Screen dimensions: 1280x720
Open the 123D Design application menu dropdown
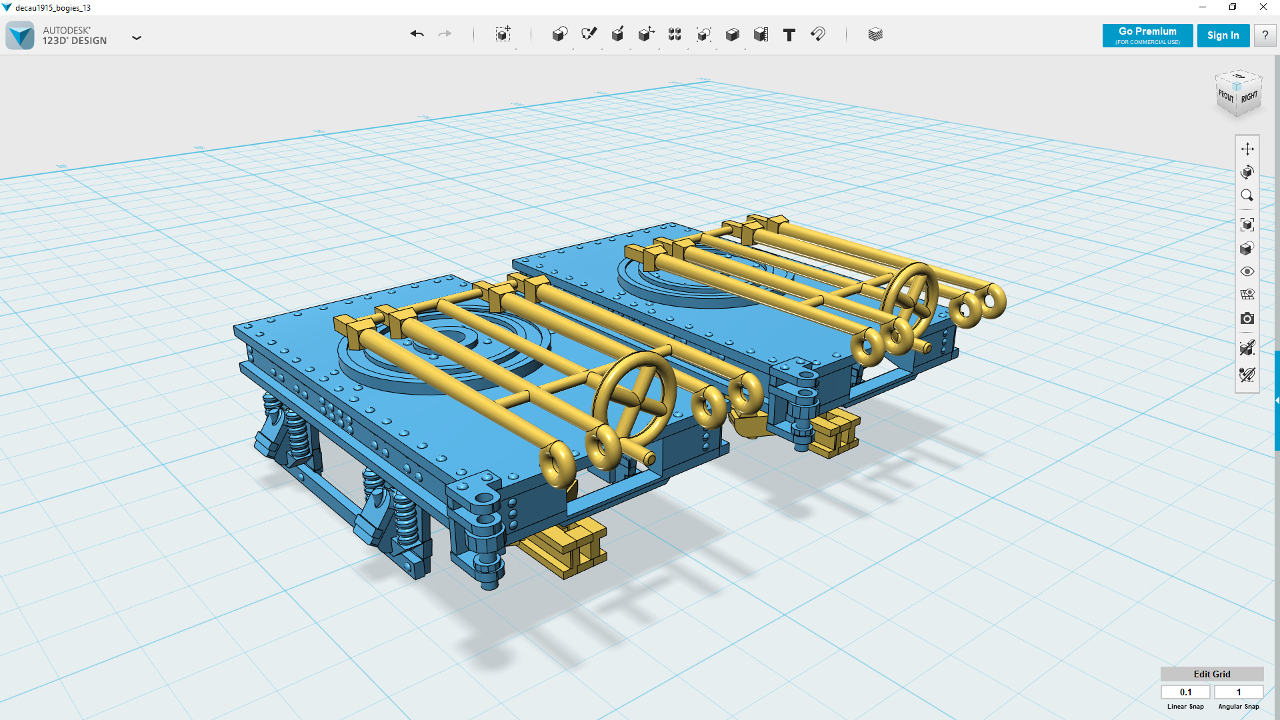point(137,38)
